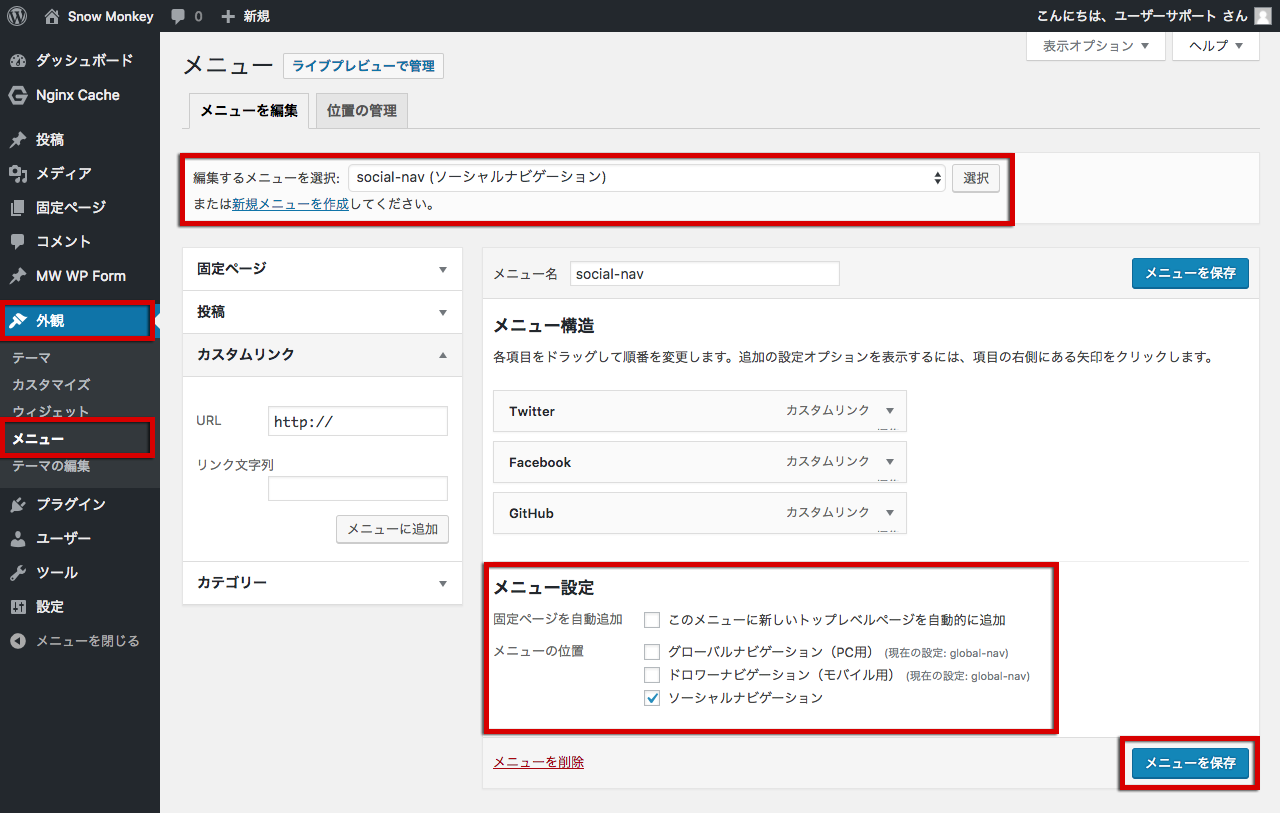
Task: Click the 固定ページ pages icon
Action: (x=18, y=208)
